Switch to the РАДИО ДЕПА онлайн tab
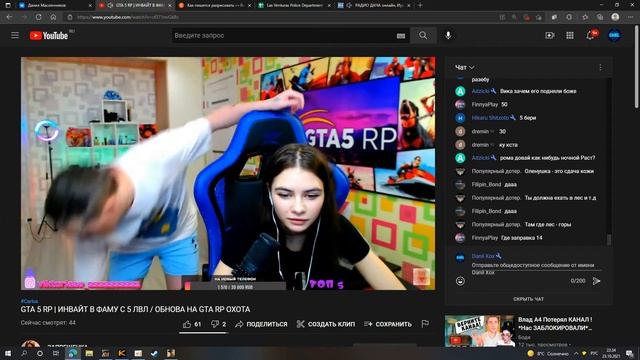This screenshot has height=360, width=640. point(374,5)
